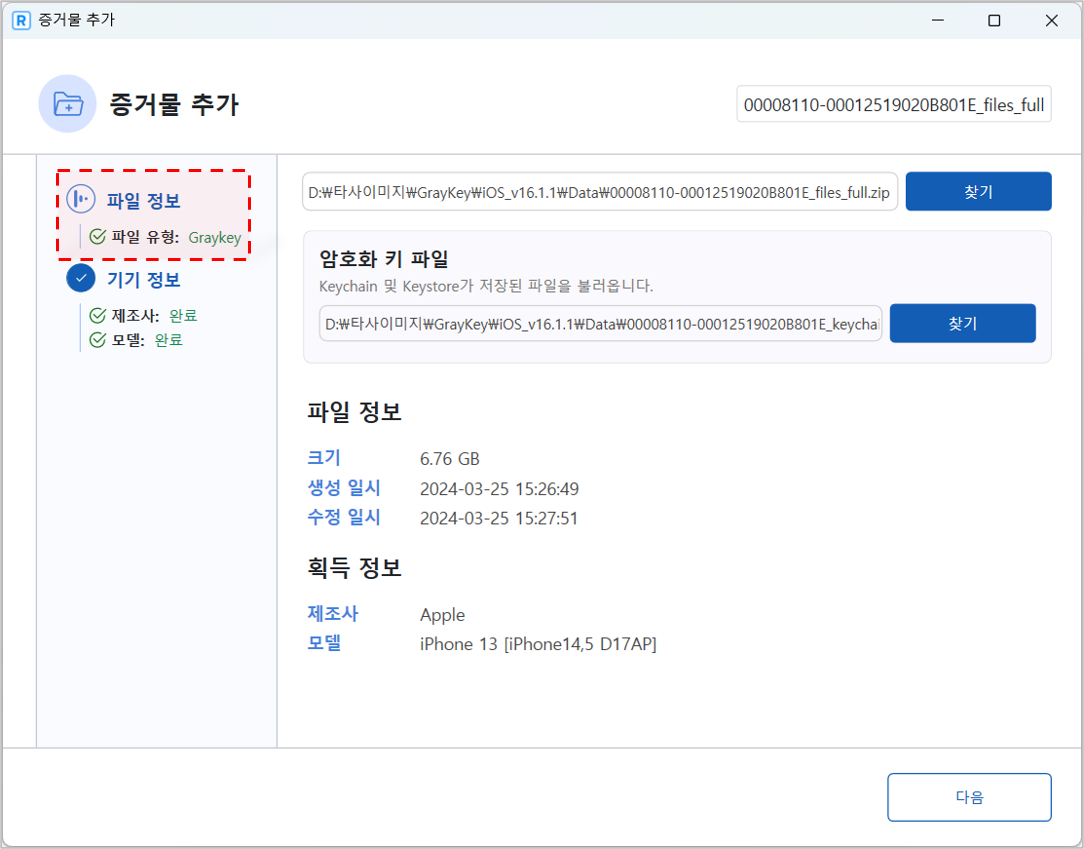Click the 모델 label under 획득 정보
The width and height of the screenshot is (1084, 849).
click(x=324, y=643)
